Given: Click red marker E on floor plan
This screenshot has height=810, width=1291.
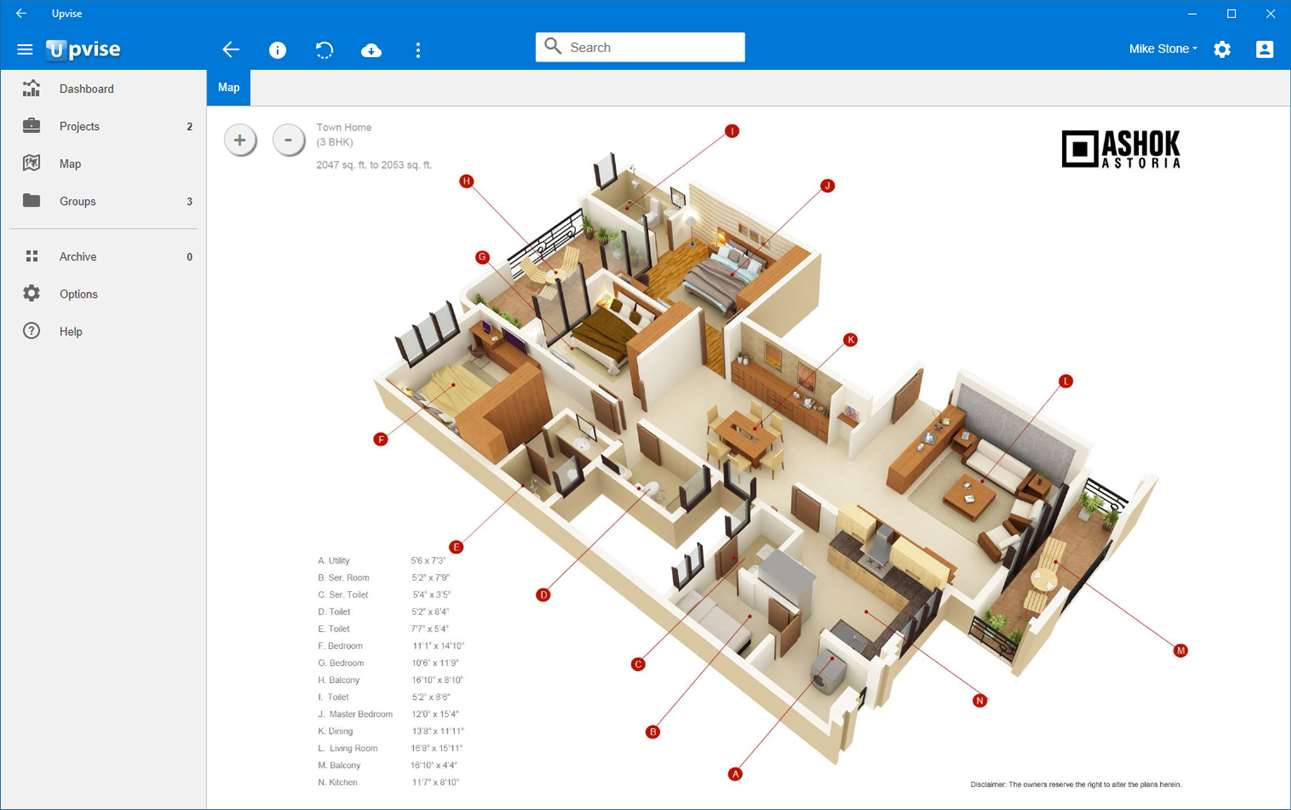Looking at the screenshot, I should point(456,547).
